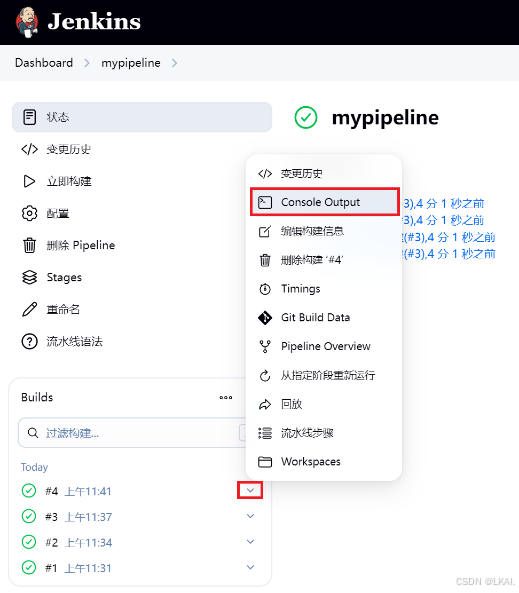This screenshot has height=593, width=519.
Task: Click the Pipeline Overview branch icon
Action: (265, 346)
